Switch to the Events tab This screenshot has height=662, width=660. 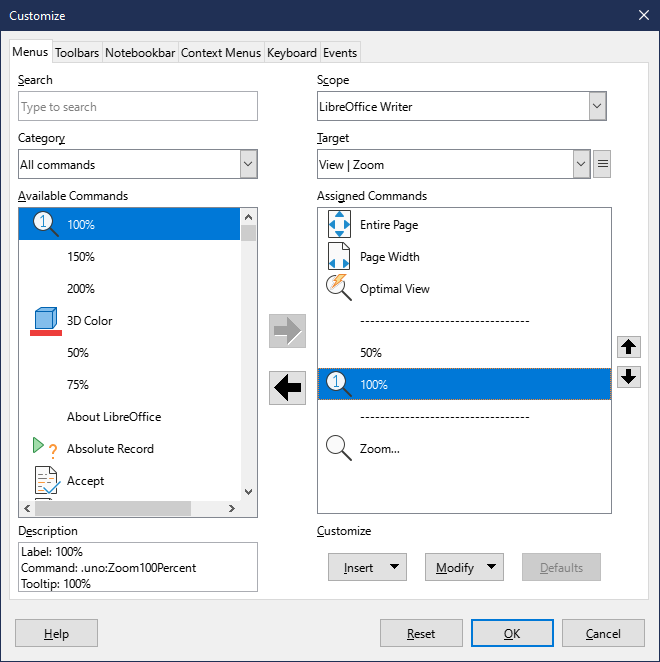point(340,53)
